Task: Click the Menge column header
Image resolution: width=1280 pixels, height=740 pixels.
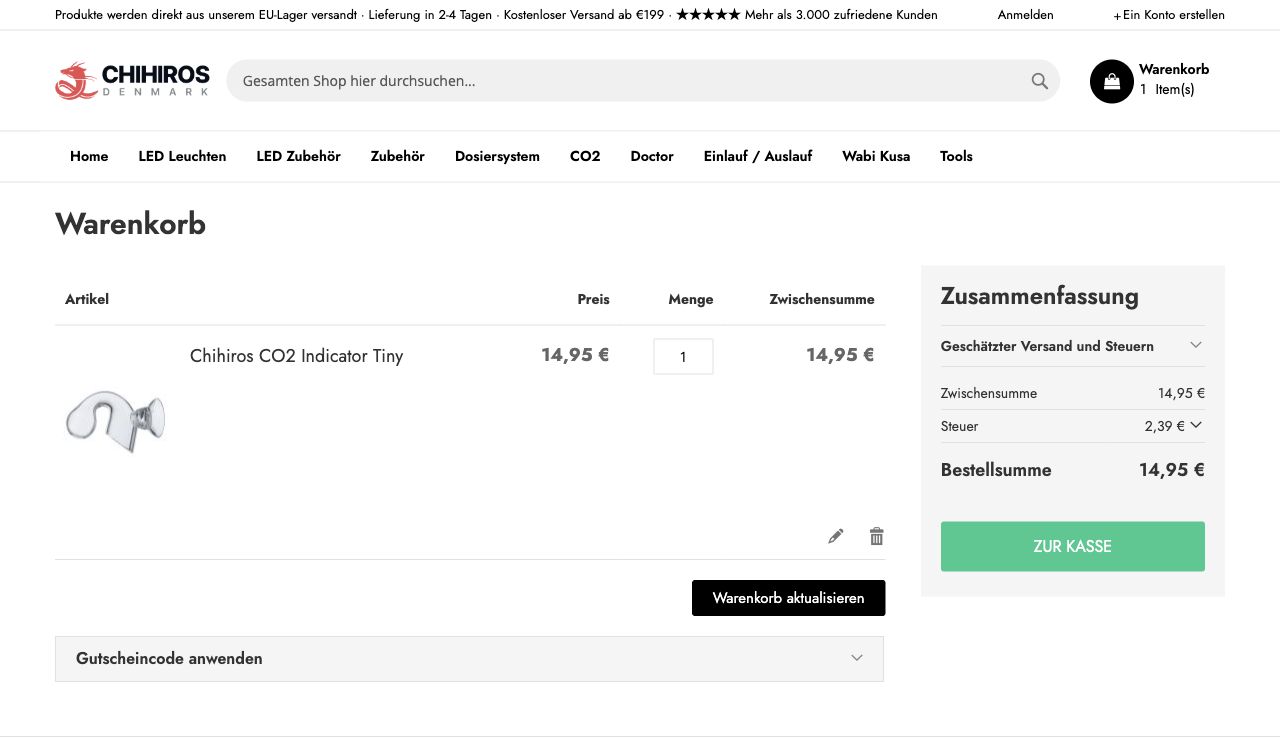Action: click(691, 299)
